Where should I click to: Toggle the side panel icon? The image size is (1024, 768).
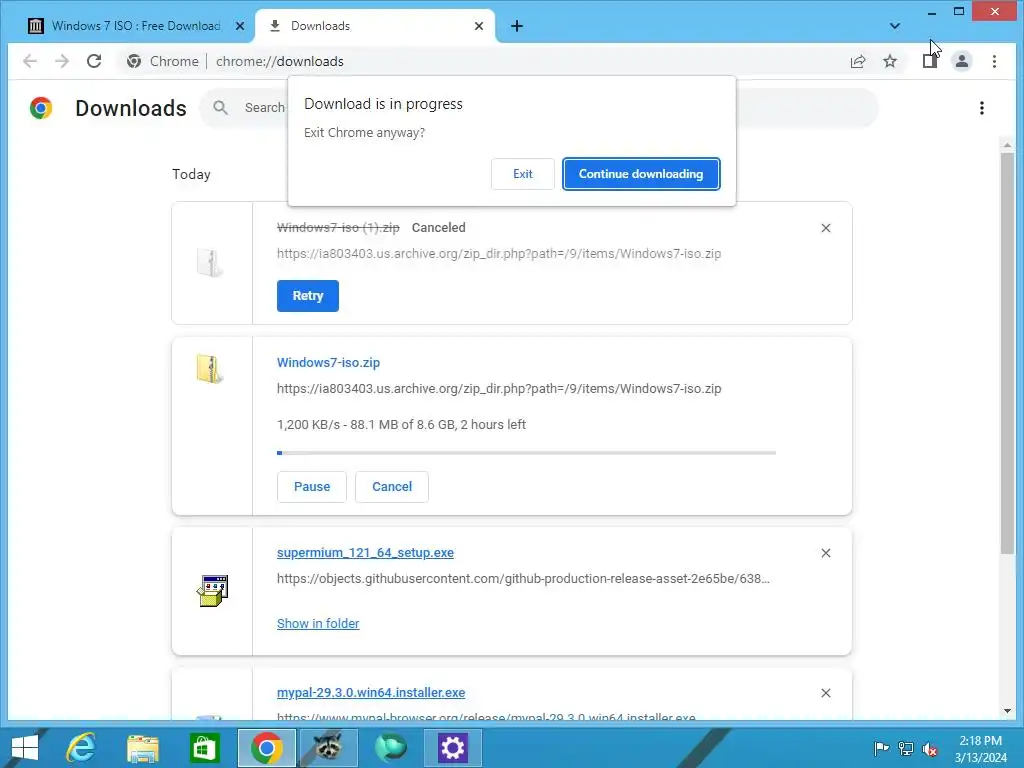(x=929, y=61)
